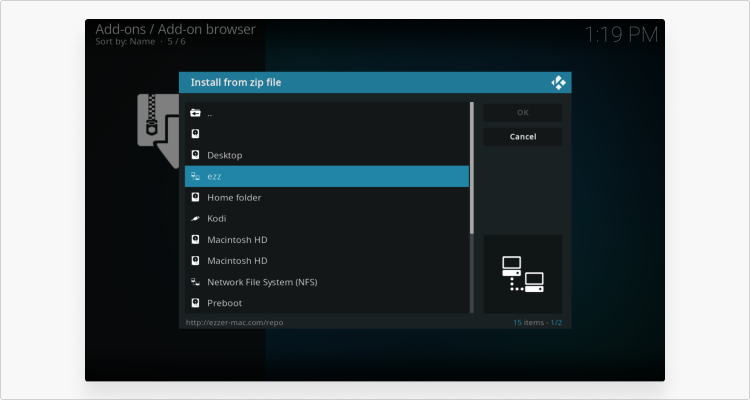Click the 1:19 PM clock

pyautogui.click(x=621, y=34)
